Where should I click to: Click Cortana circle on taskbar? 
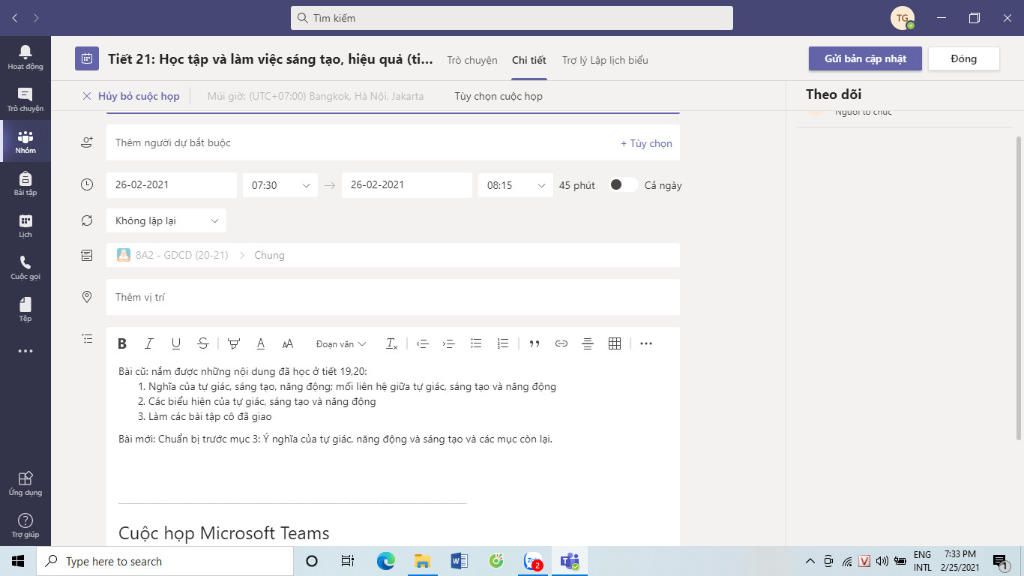312,561
